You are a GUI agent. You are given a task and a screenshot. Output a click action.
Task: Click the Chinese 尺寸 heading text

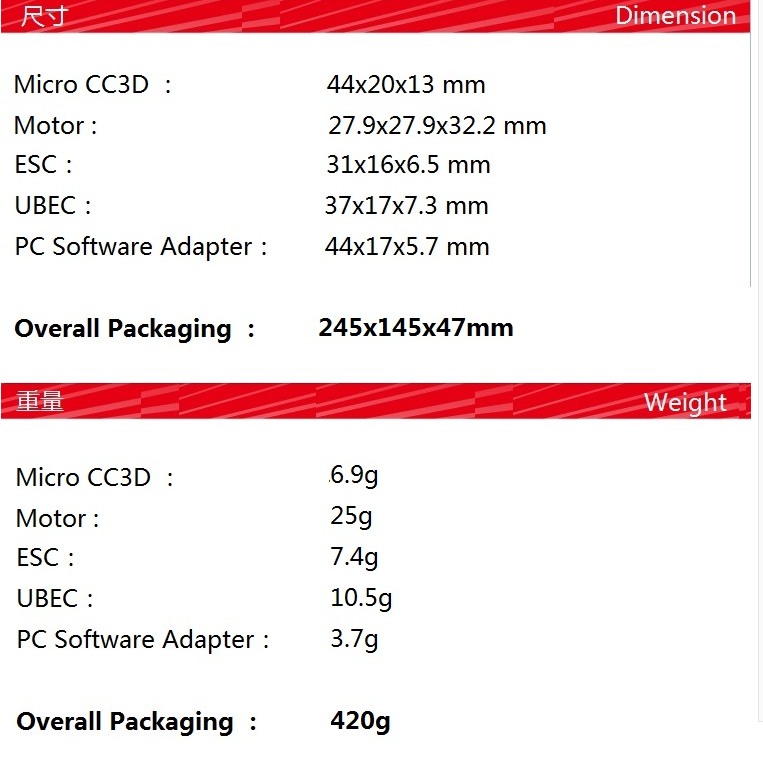tap(44, 16)
